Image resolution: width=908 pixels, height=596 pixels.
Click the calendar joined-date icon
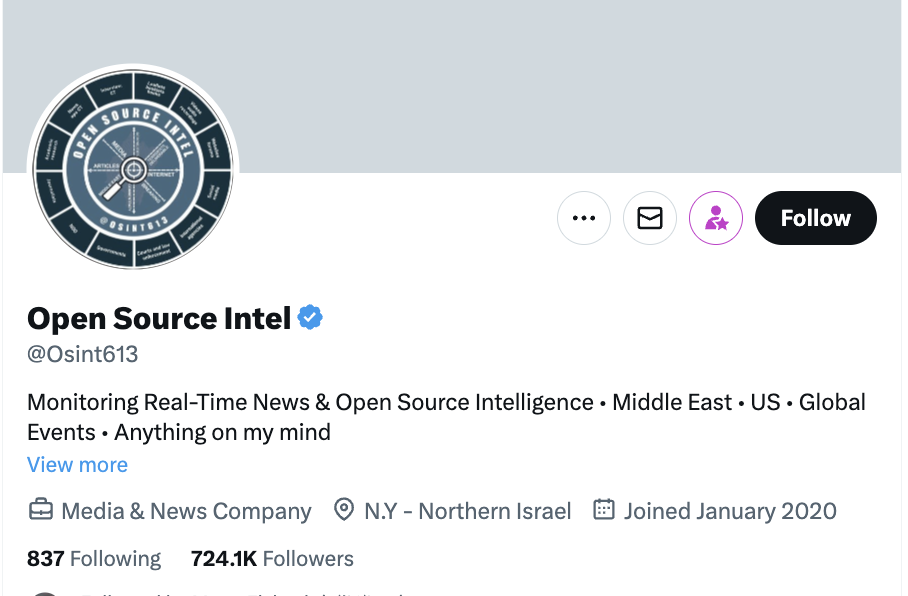(604, 511)
